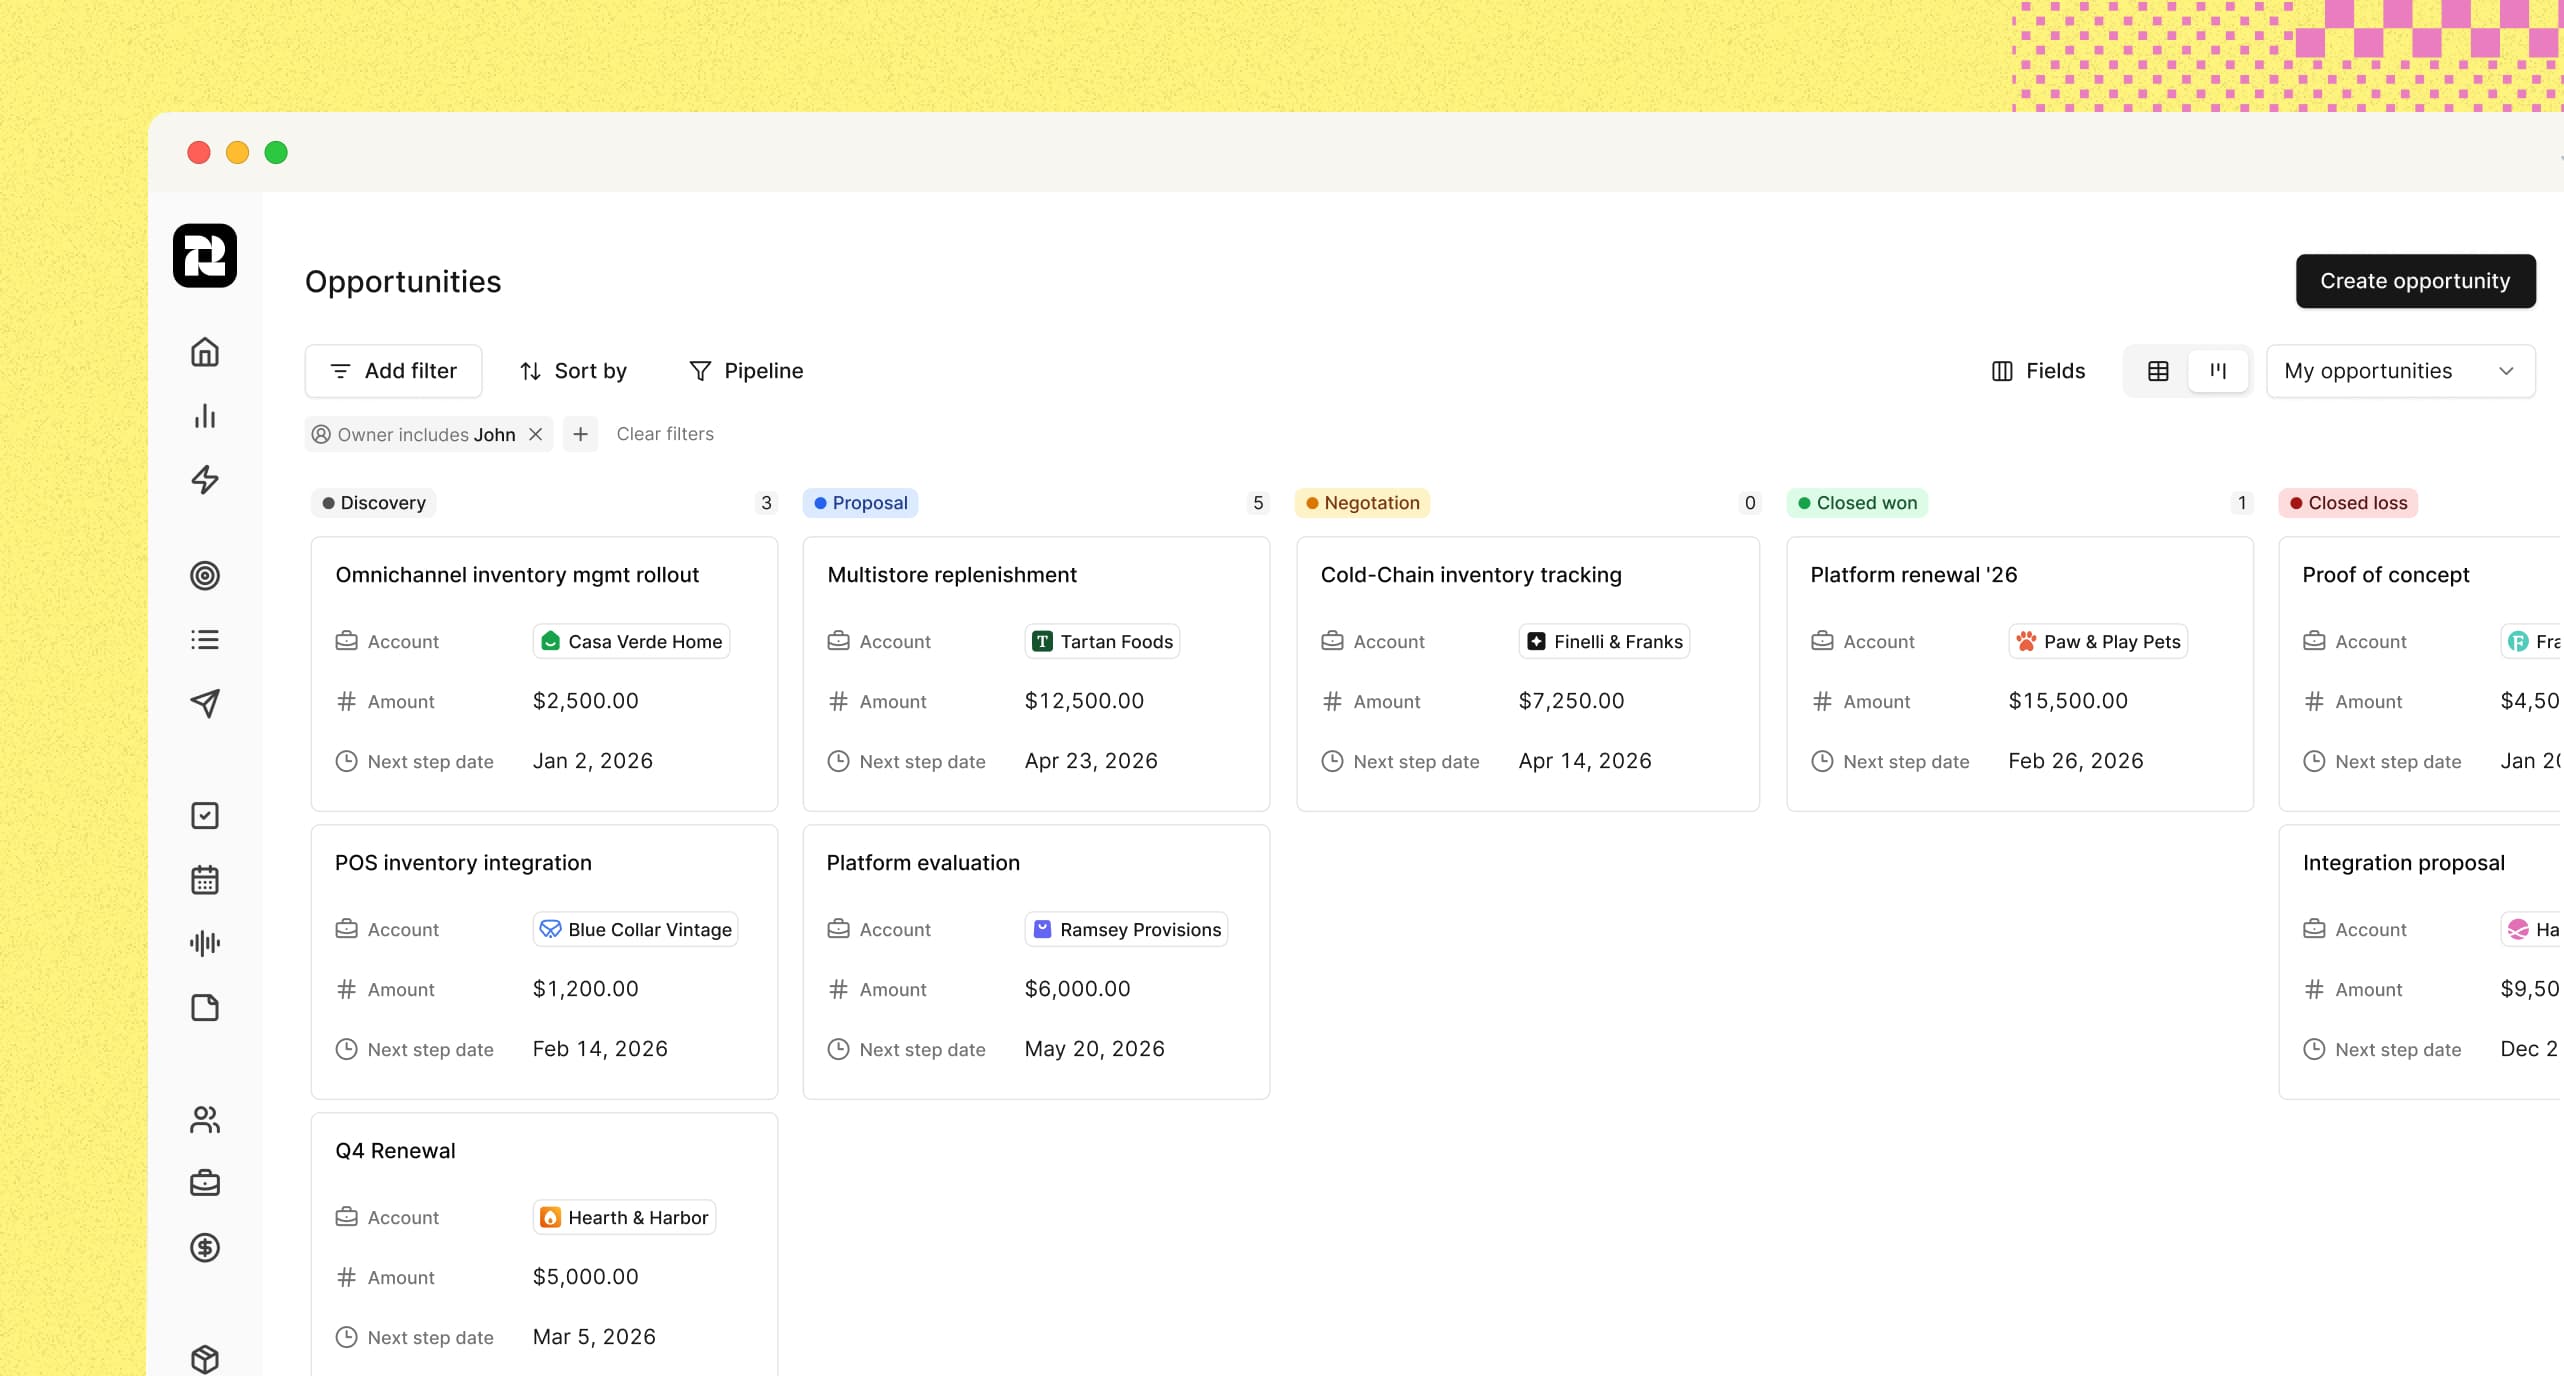Screen dimensions: 2564x1376
Task: Open the calendar icon in the sidebar
Action: [204, 880]
